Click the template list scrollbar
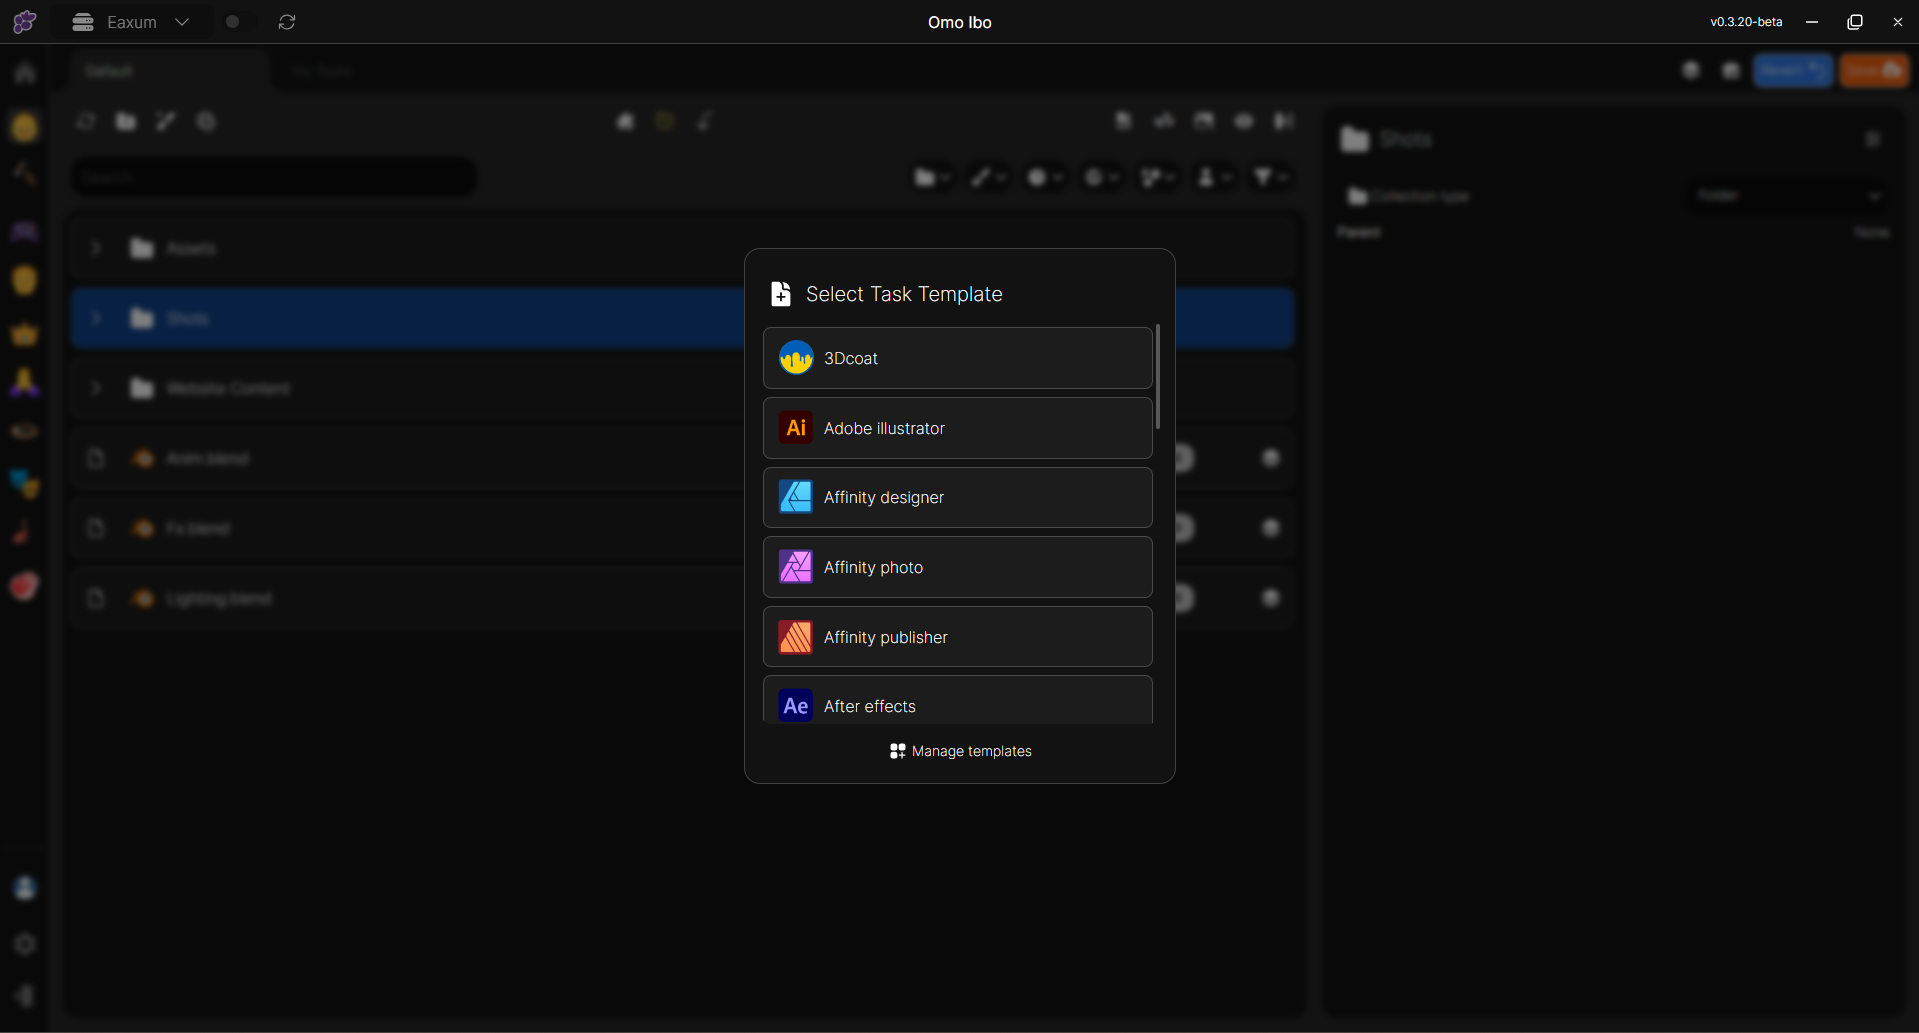Viewport: 1919px width, 1033px height. (1158, 377)
